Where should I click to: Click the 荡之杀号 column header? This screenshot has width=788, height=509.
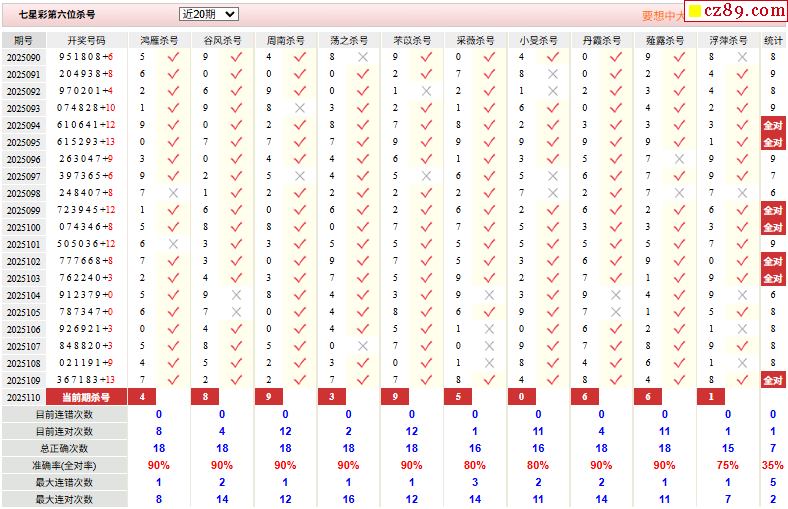pyautogui.click(x=349, y=40)
